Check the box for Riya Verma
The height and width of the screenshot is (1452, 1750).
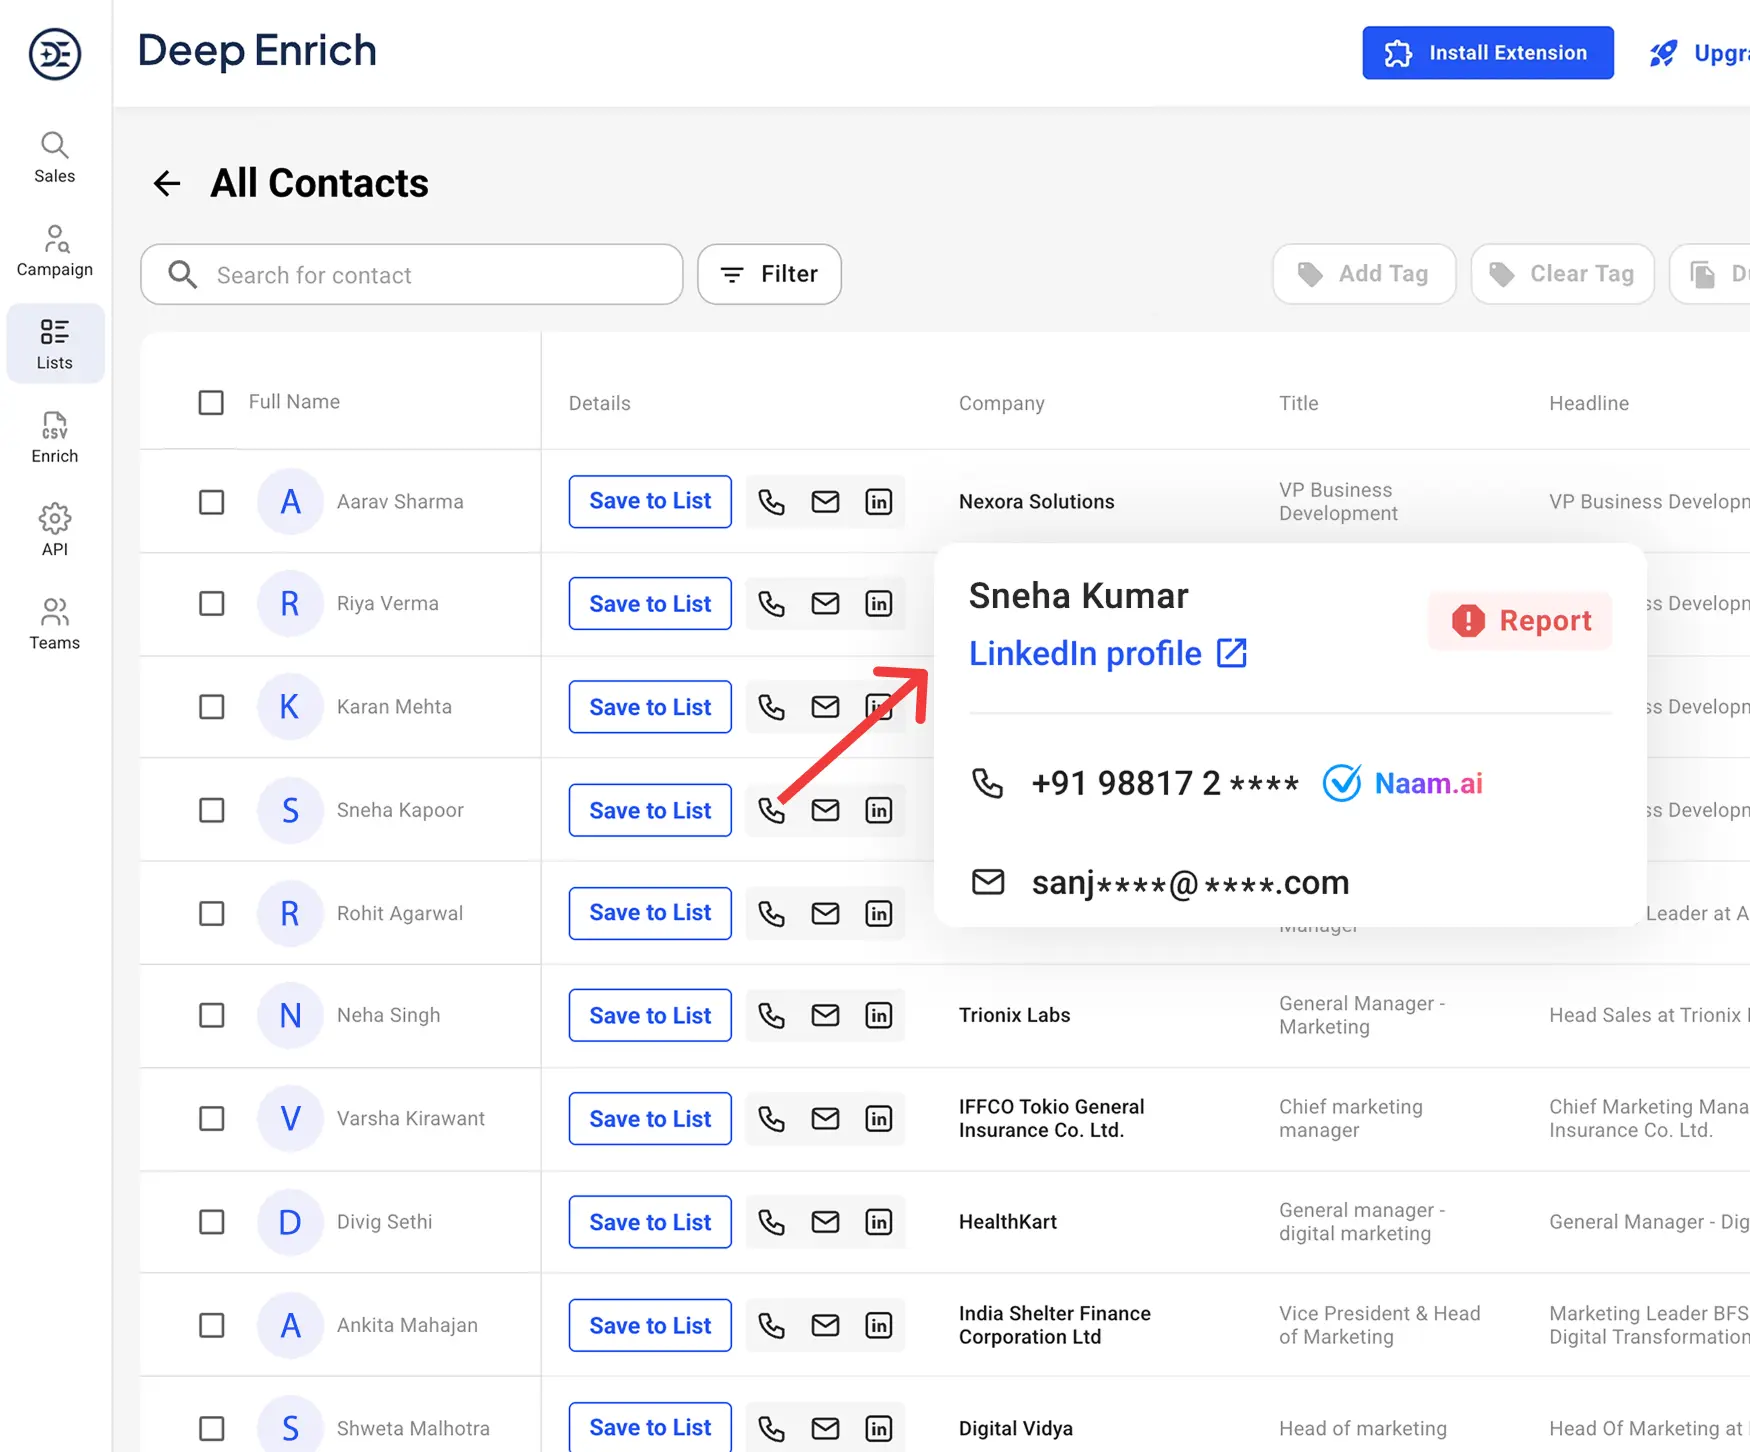[211, 604]
